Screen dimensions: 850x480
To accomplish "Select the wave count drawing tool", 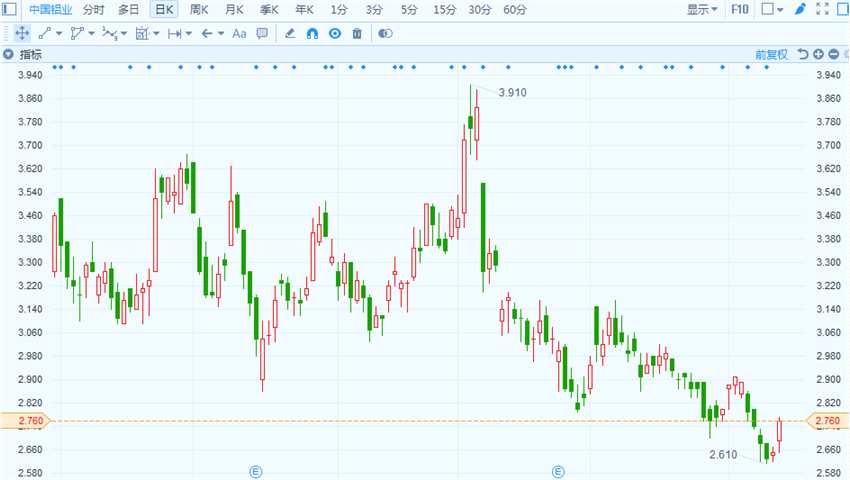I will point(110,34).
